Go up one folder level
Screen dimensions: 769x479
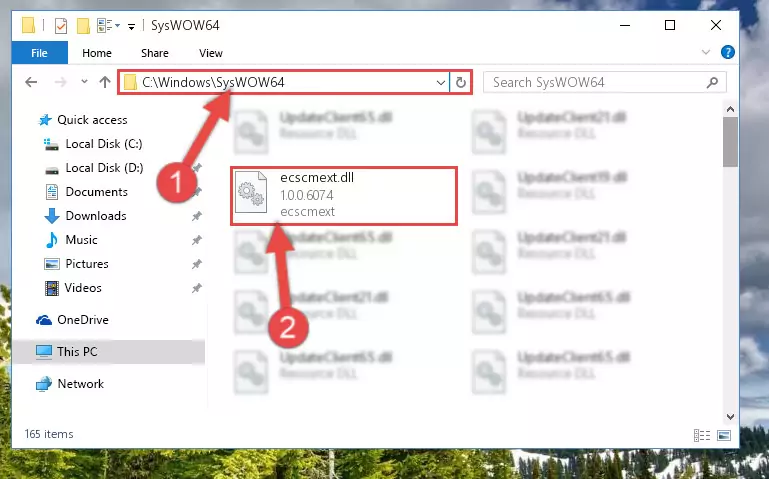[104, 82]
